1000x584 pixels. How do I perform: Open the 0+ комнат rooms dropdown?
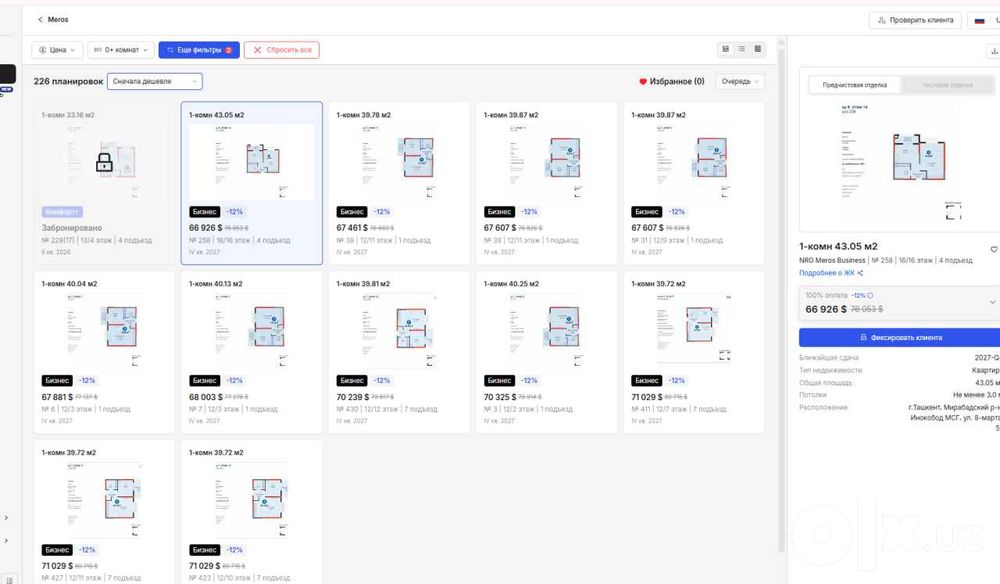pos(121,50)
